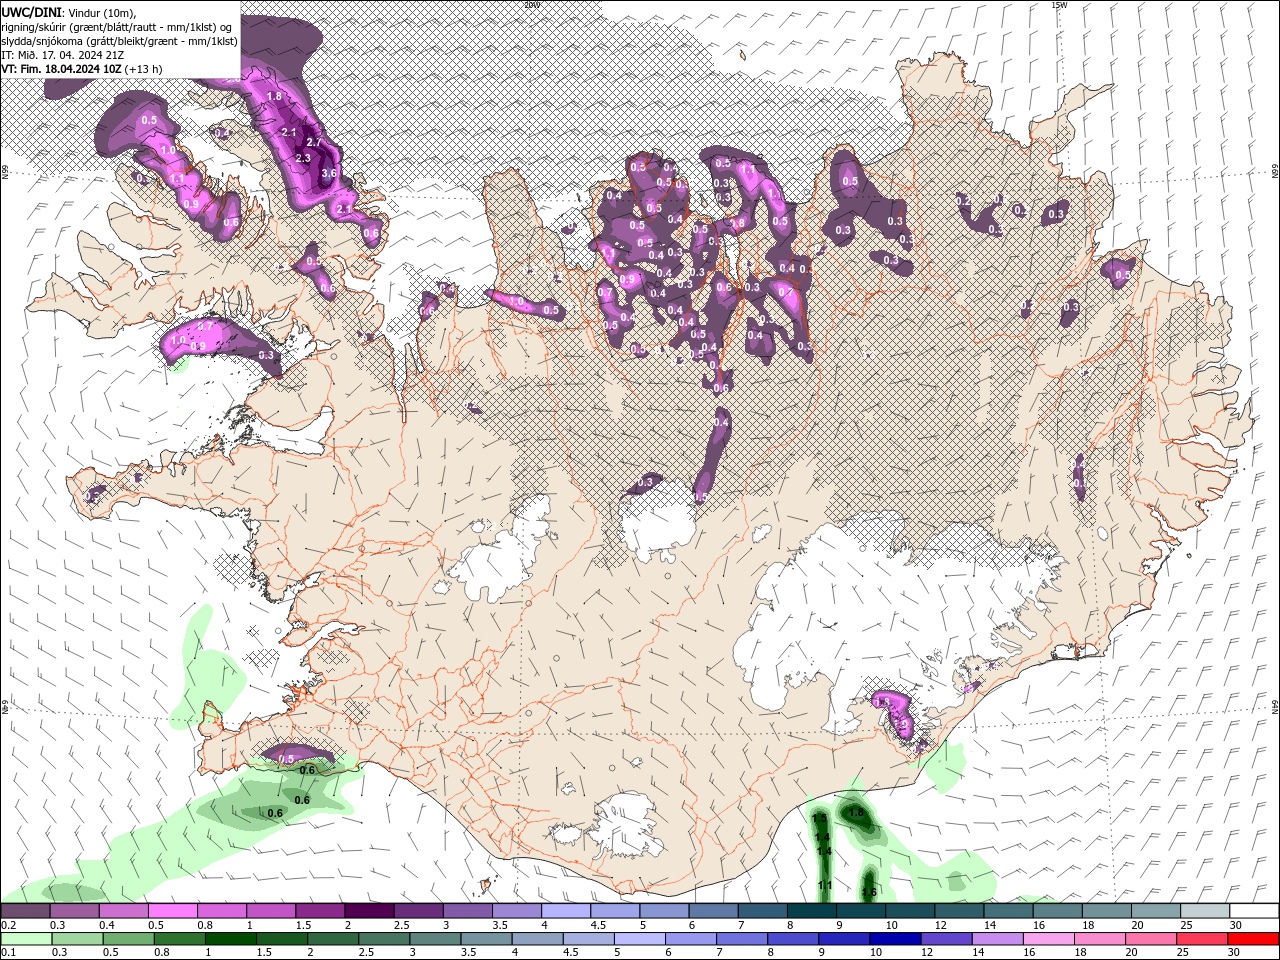
Task: Click top-row swatch between 3.5 and 4
Action: pyautogui.click(x=517, y=910)
